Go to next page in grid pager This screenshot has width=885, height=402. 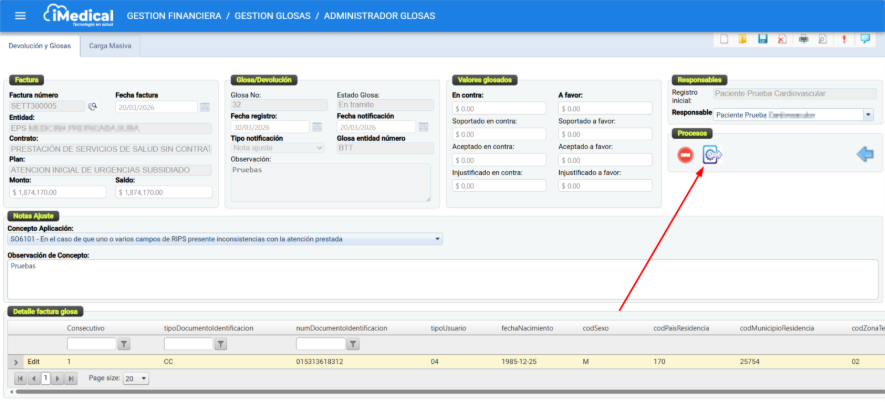[x=58, y=379]
